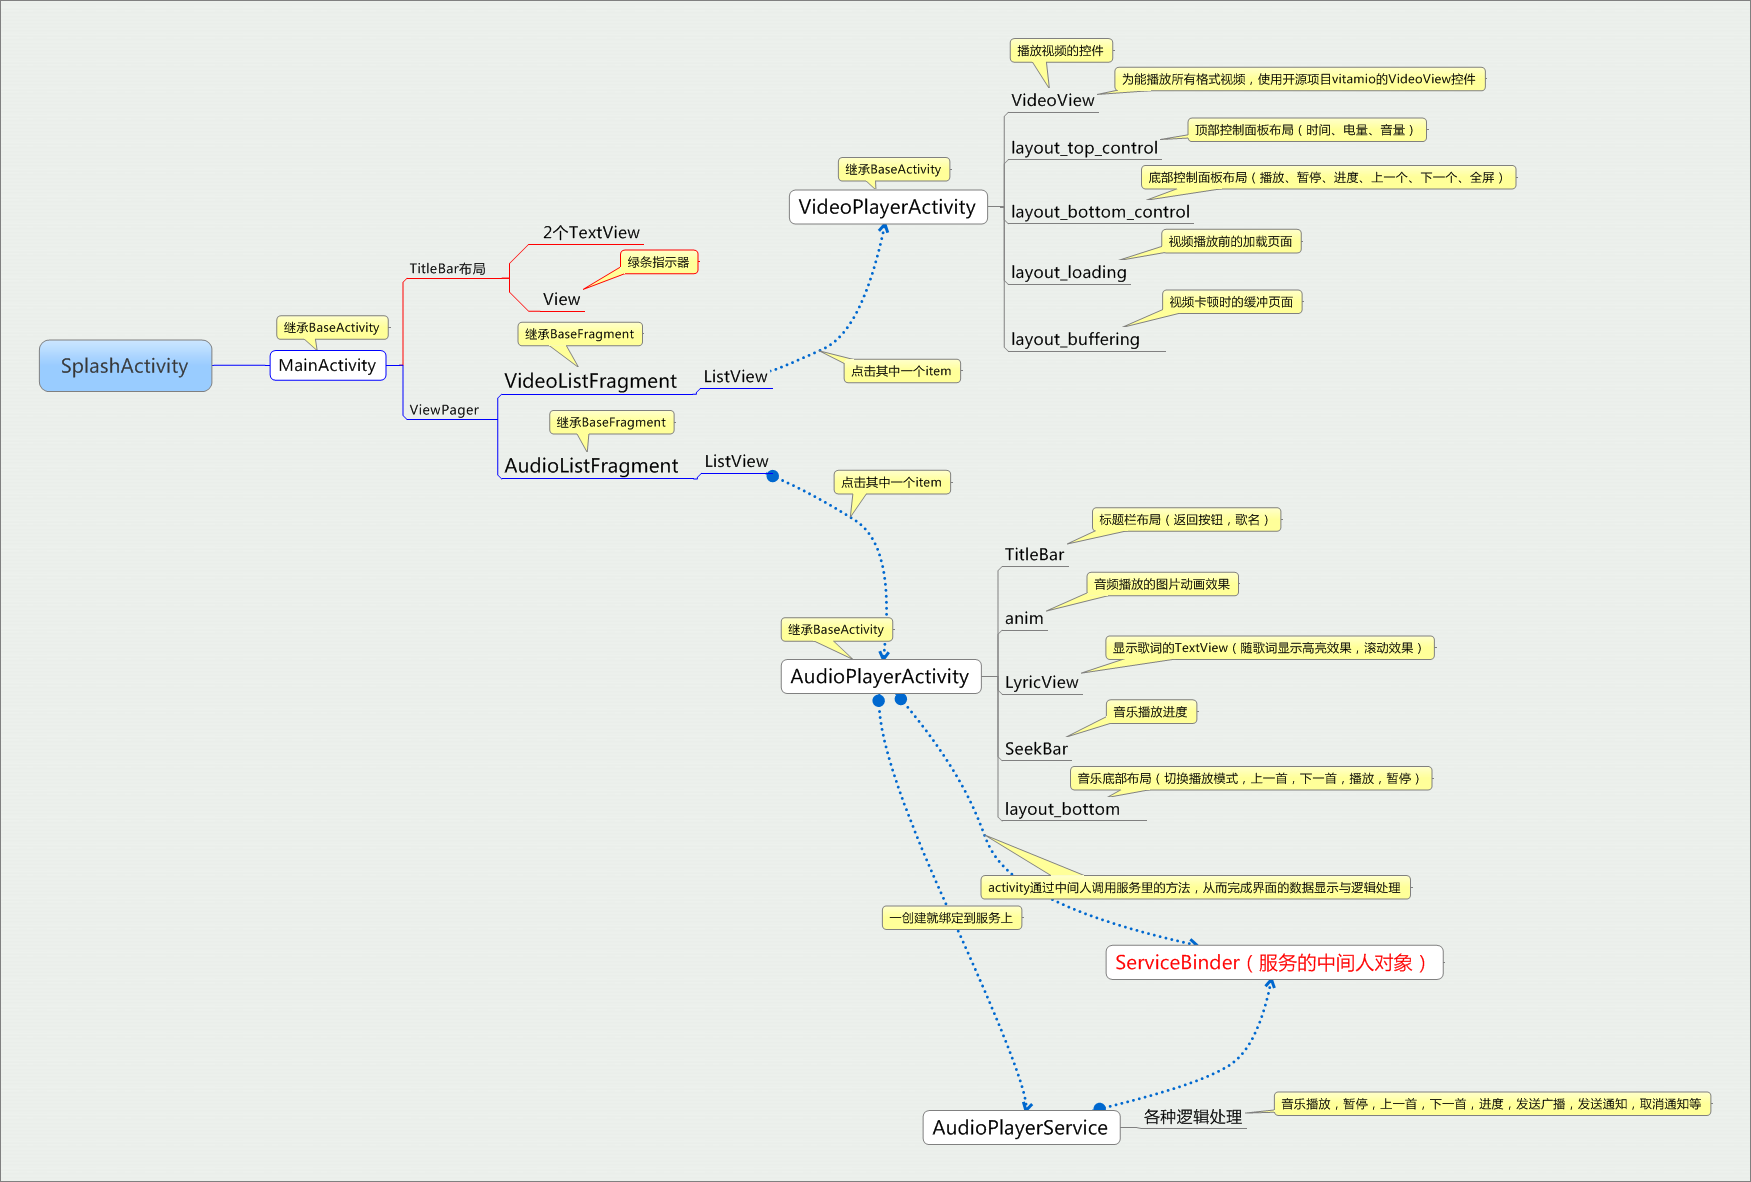Viewport: 1751px width, 1182px height.
Task: Select the 2个TextView node
Action: [x=591, y=232]
